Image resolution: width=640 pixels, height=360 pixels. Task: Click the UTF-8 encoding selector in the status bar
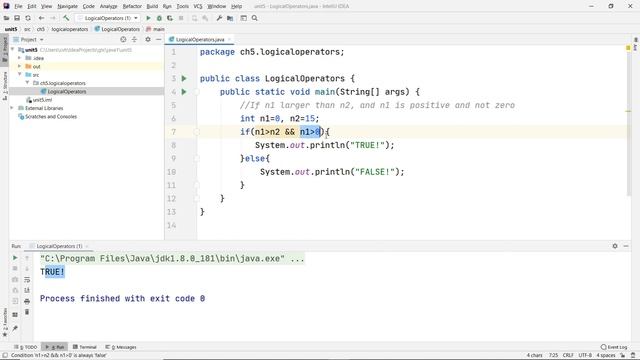[584, 355]
